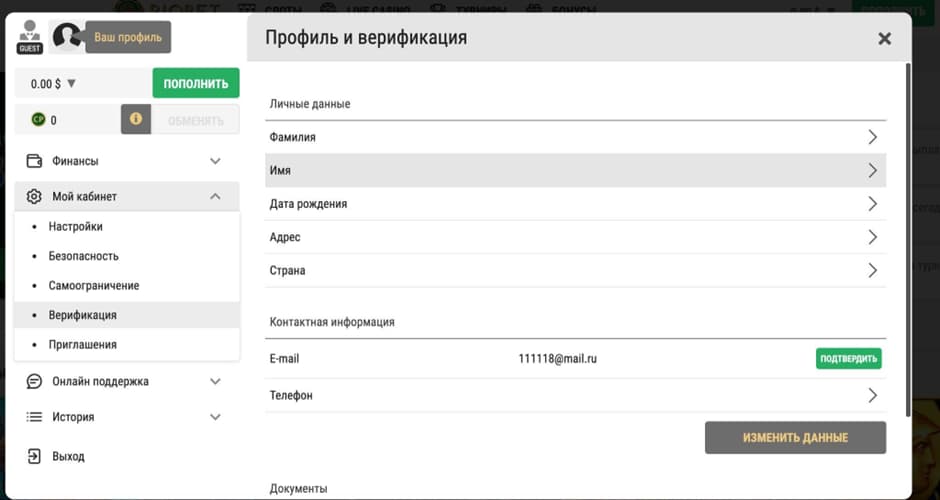Click the exit door icon

pyautogui.click(x=34, y=456)
